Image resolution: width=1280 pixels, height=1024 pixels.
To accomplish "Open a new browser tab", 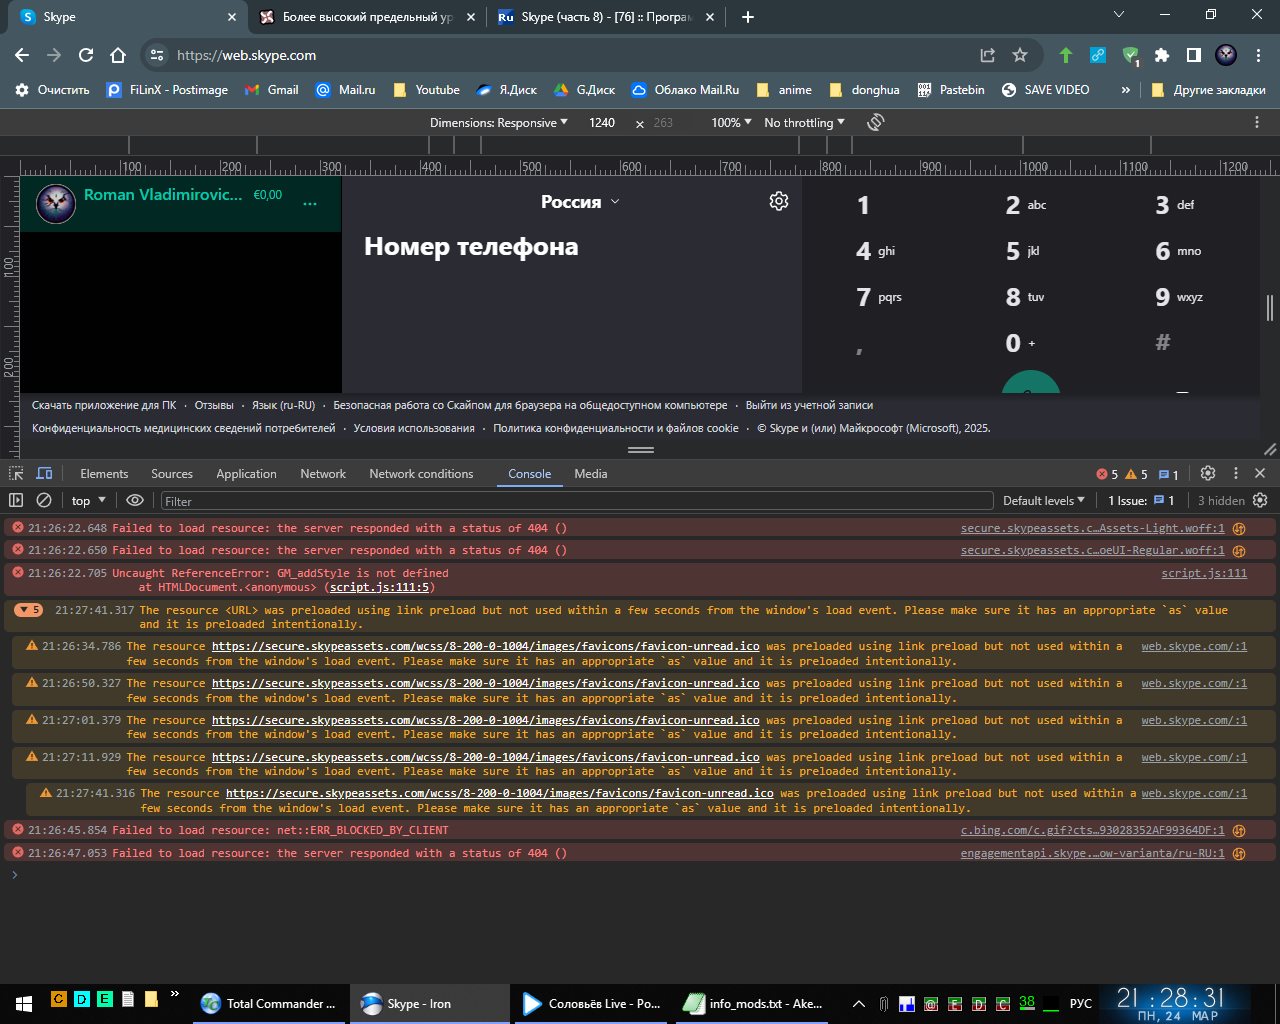I will [x=748, y=17].
